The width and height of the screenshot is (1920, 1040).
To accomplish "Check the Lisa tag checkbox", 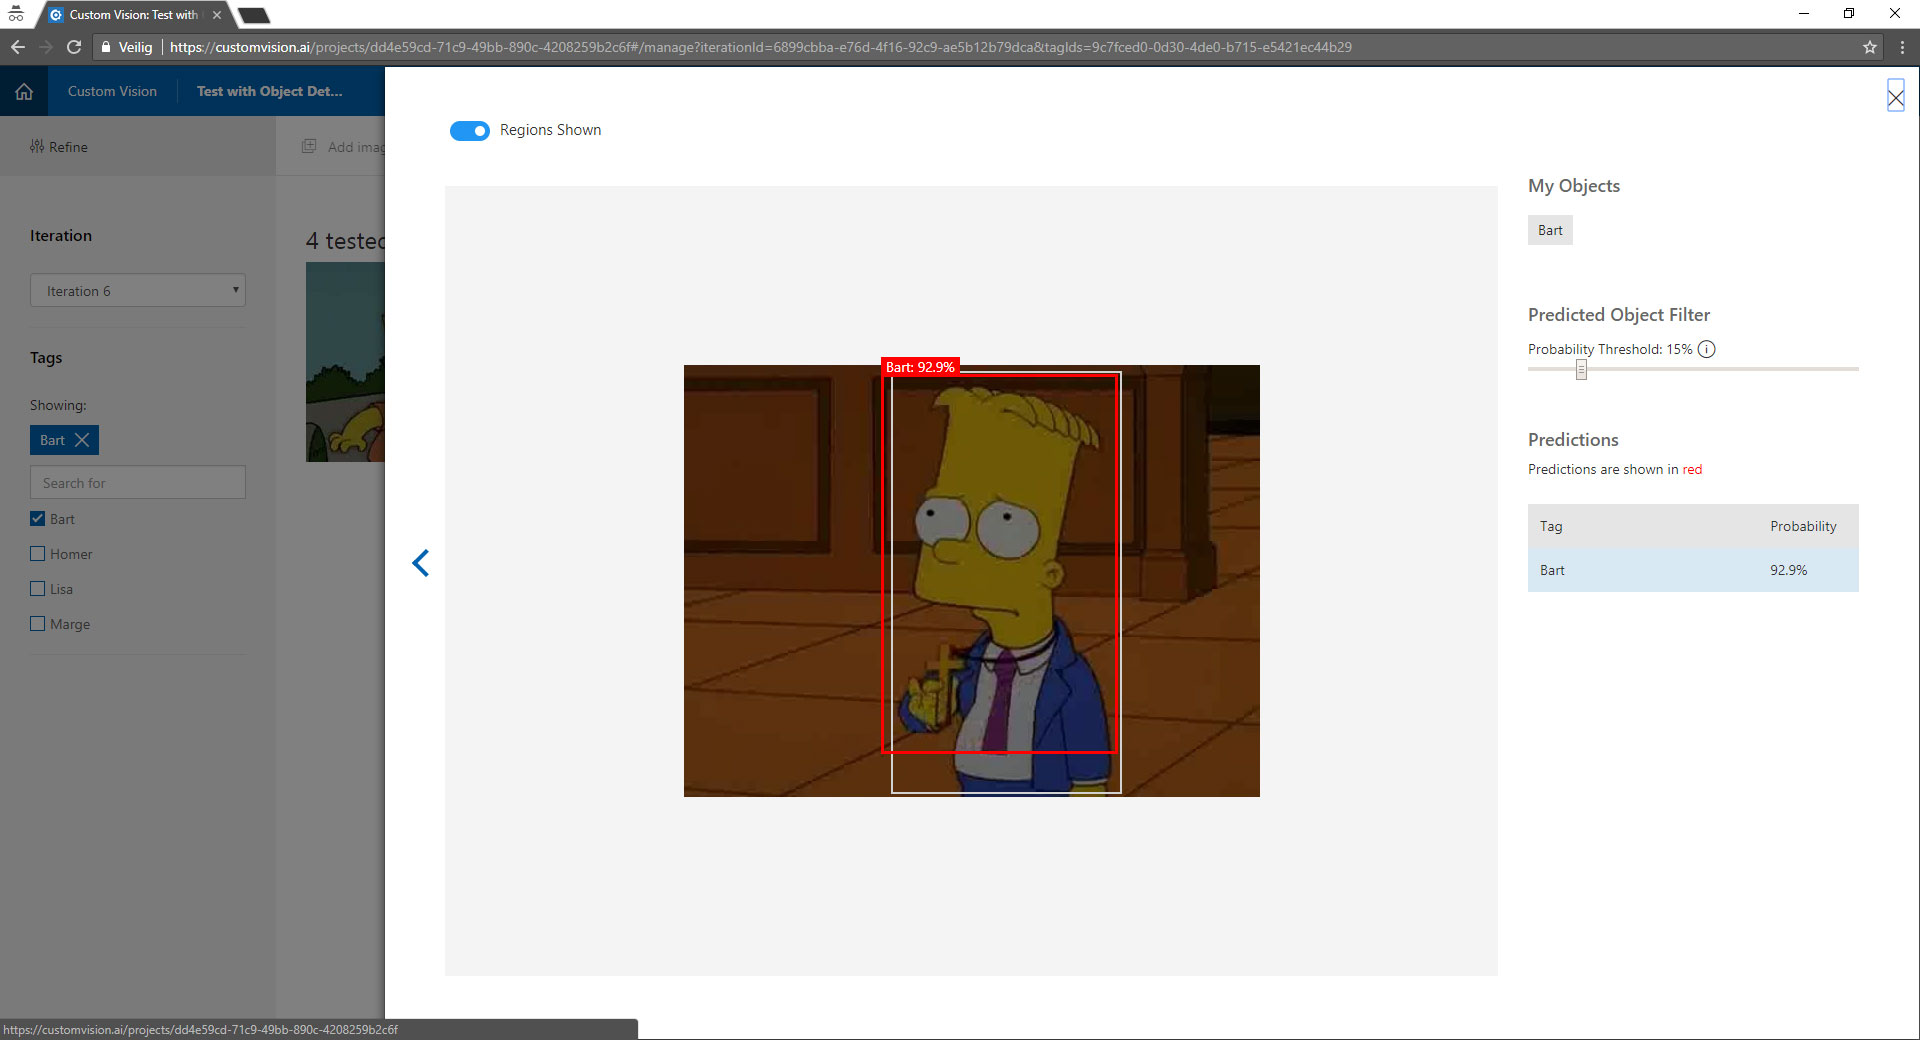I will tap(38, 588).
